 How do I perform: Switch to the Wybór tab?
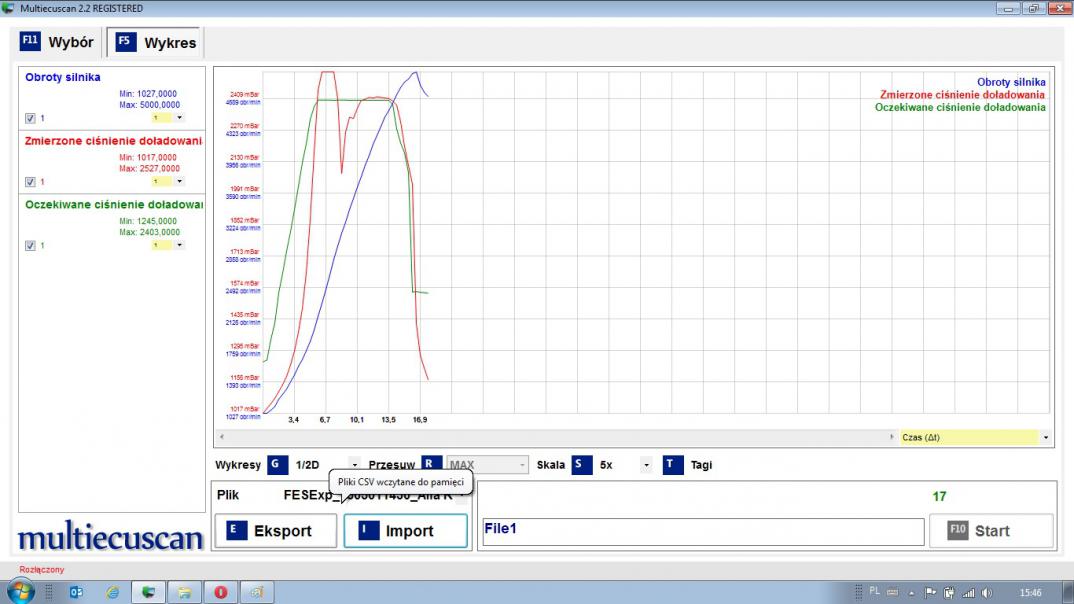click(x=59, y=42)
